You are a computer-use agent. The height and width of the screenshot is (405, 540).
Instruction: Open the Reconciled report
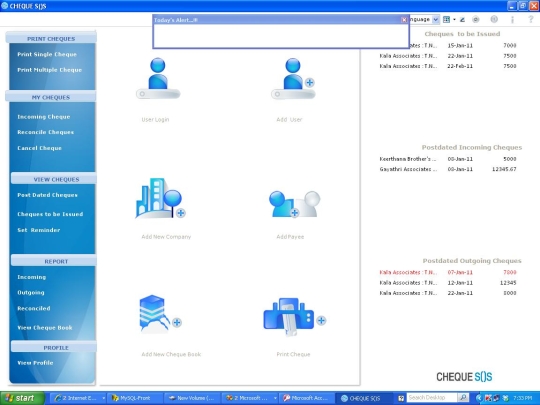click(x=33, y=309)
